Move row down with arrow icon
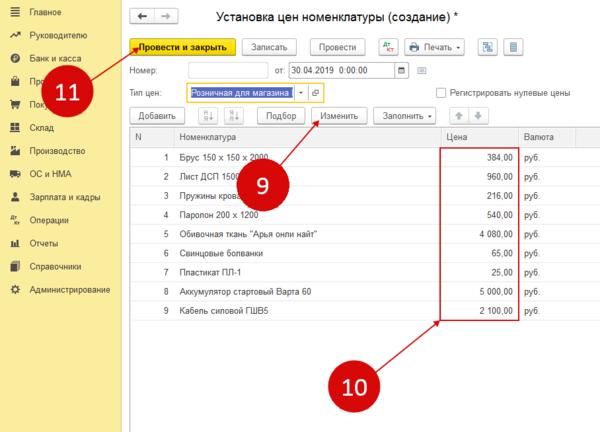The image size is (600, 432). coord(480,116)
